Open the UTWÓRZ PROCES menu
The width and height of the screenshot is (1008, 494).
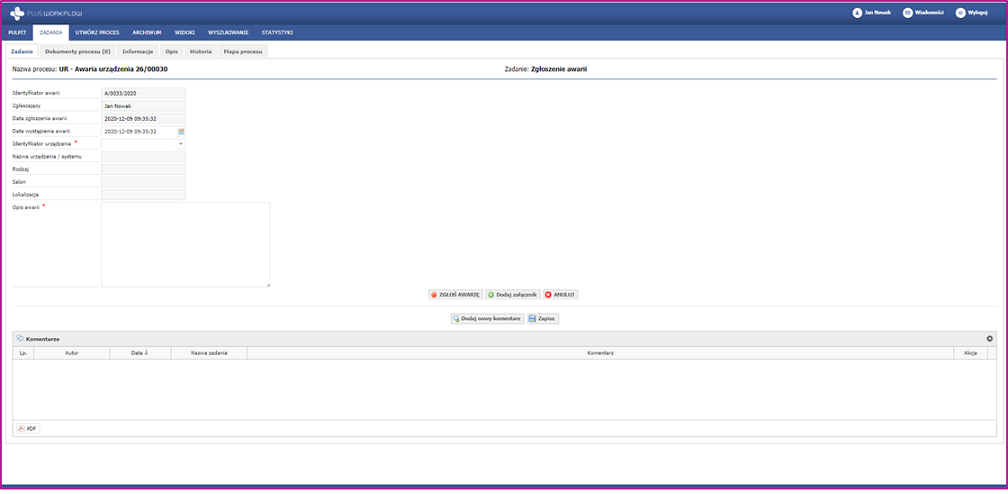[x=97, y=32]
